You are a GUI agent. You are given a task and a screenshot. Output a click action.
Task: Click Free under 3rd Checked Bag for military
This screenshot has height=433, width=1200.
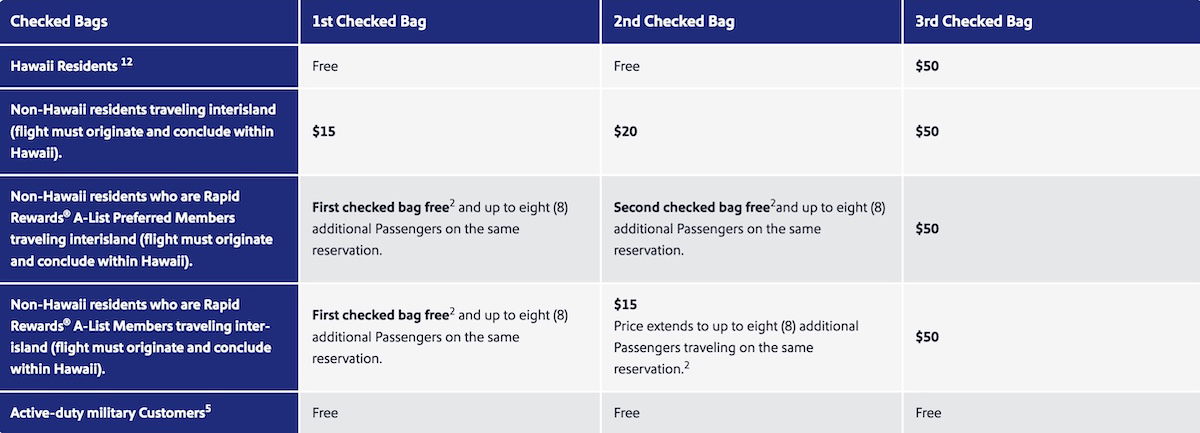(928, 412)
